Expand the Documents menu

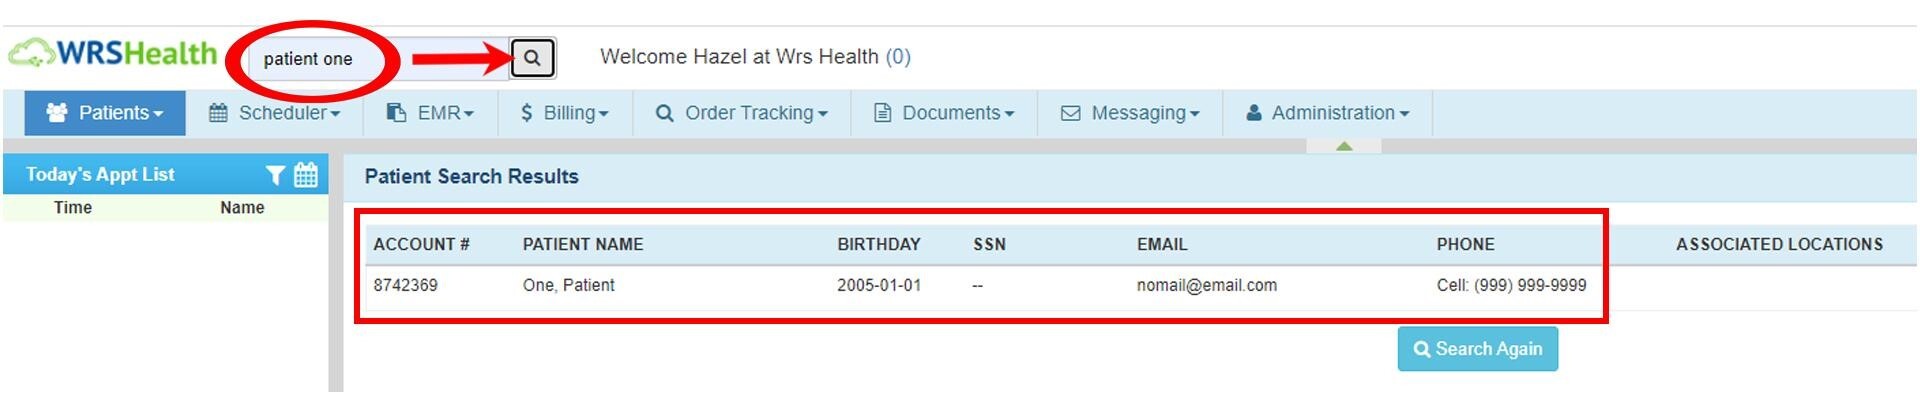944,113
